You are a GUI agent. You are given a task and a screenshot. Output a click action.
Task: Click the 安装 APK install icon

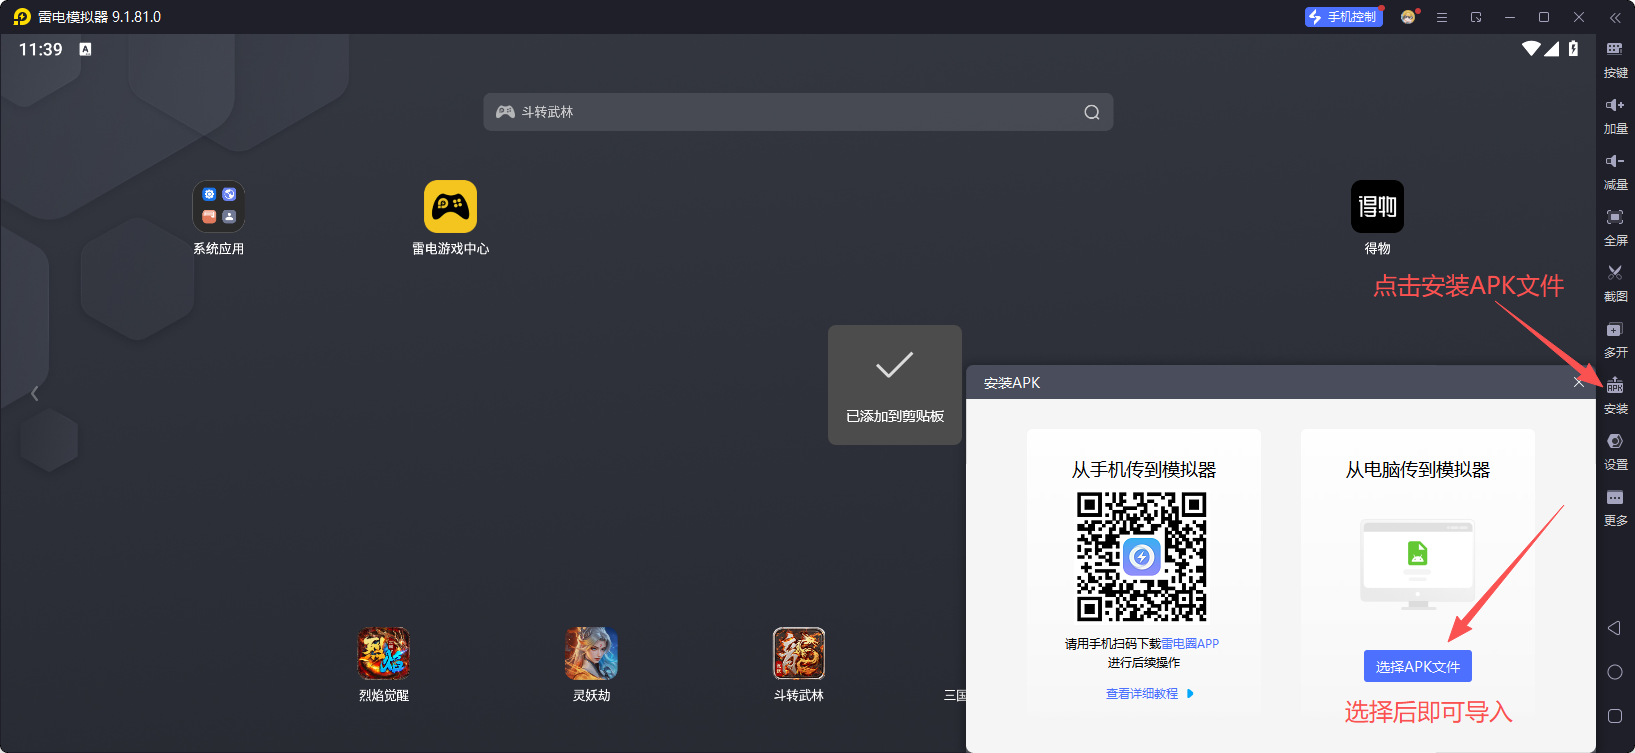(1615, 394)
